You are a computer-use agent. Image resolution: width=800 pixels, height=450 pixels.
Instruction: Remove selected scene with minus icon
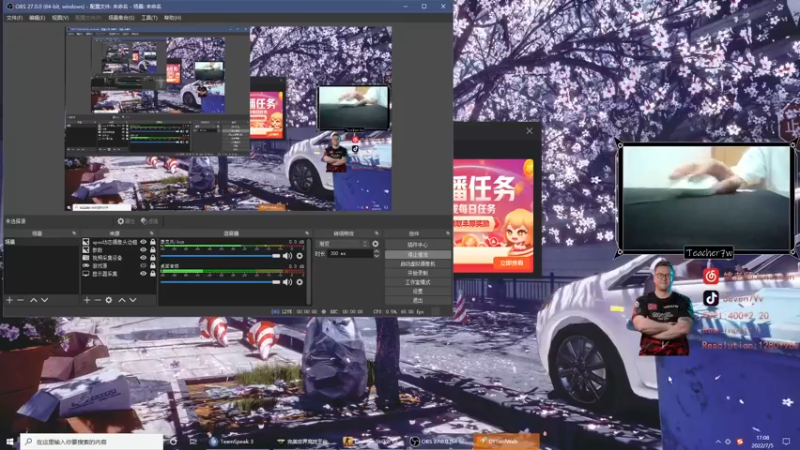(20, 300)
